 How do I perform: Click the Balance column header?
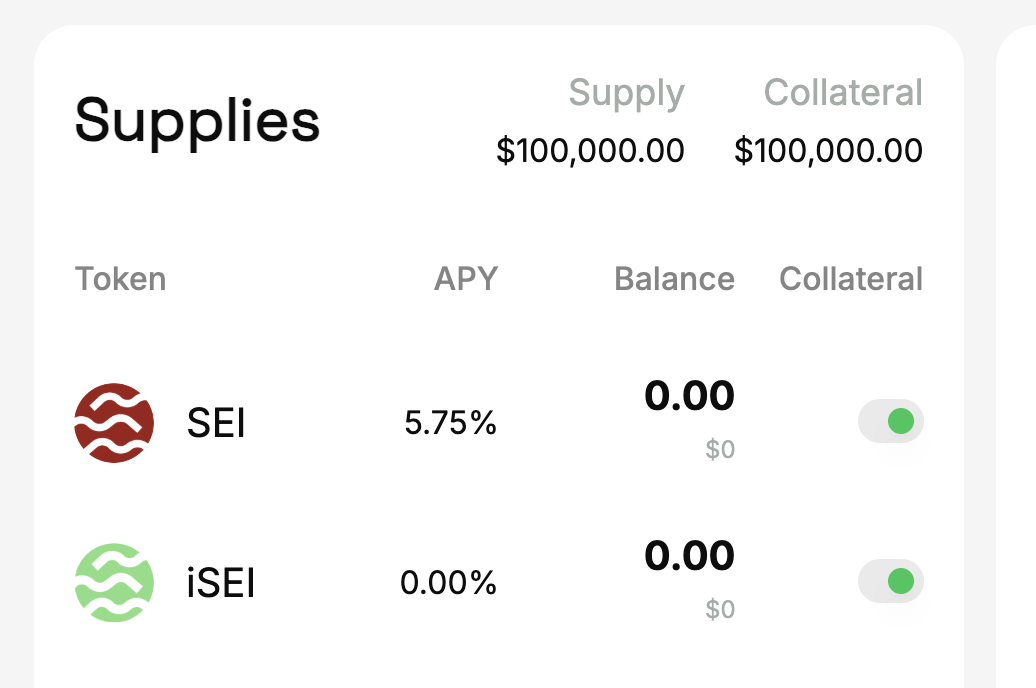click(x=675, y=279)
